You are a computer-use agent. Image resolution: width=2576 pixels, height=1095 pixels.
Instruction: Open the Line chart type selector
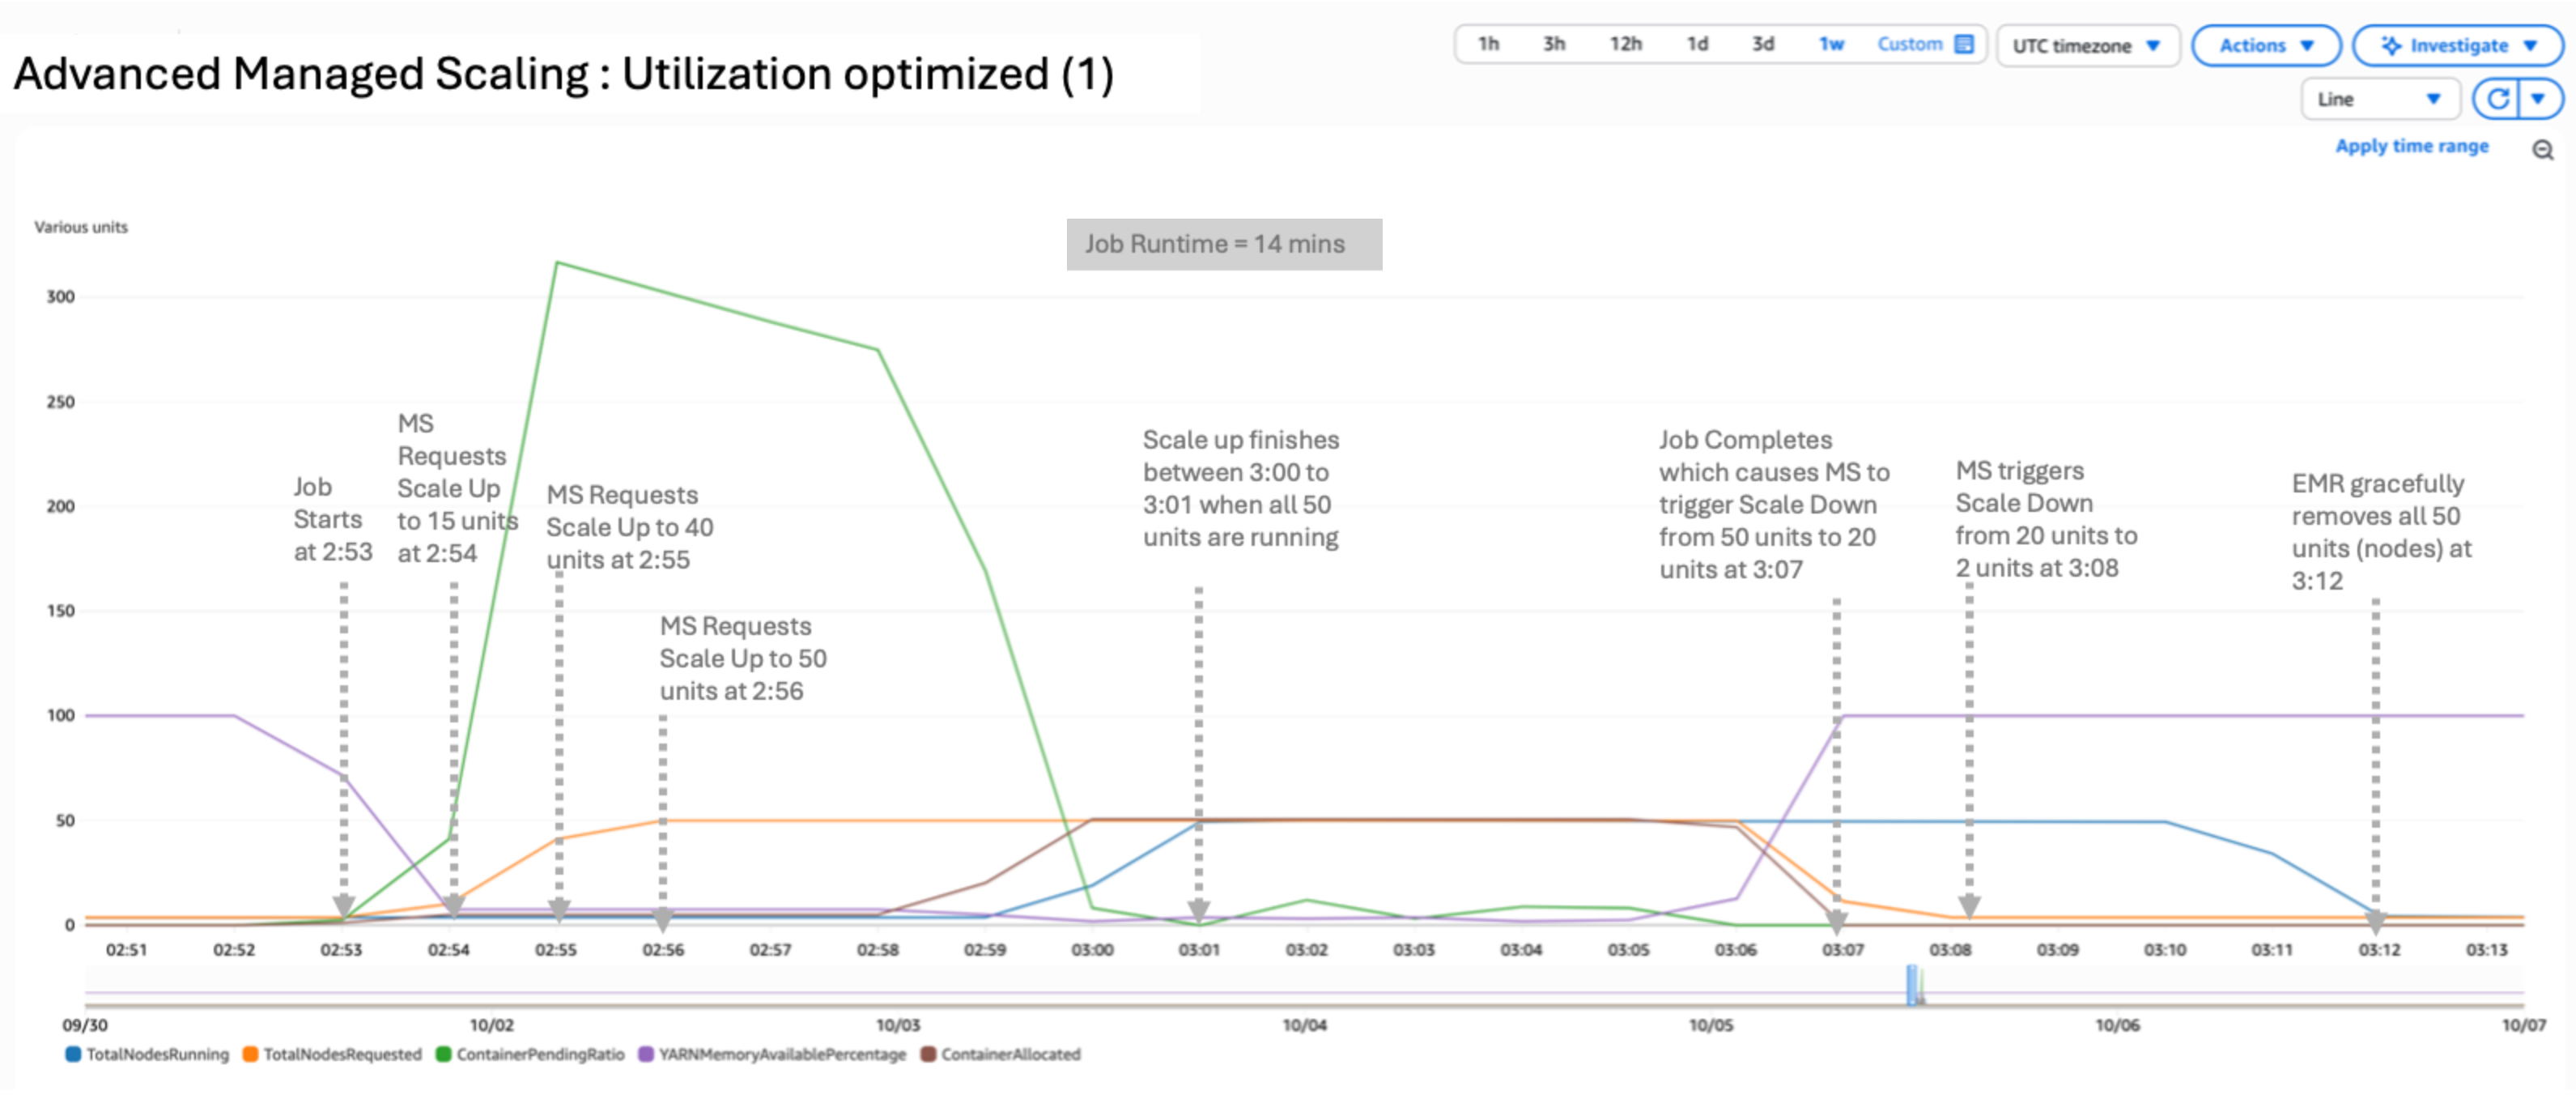2378,99
